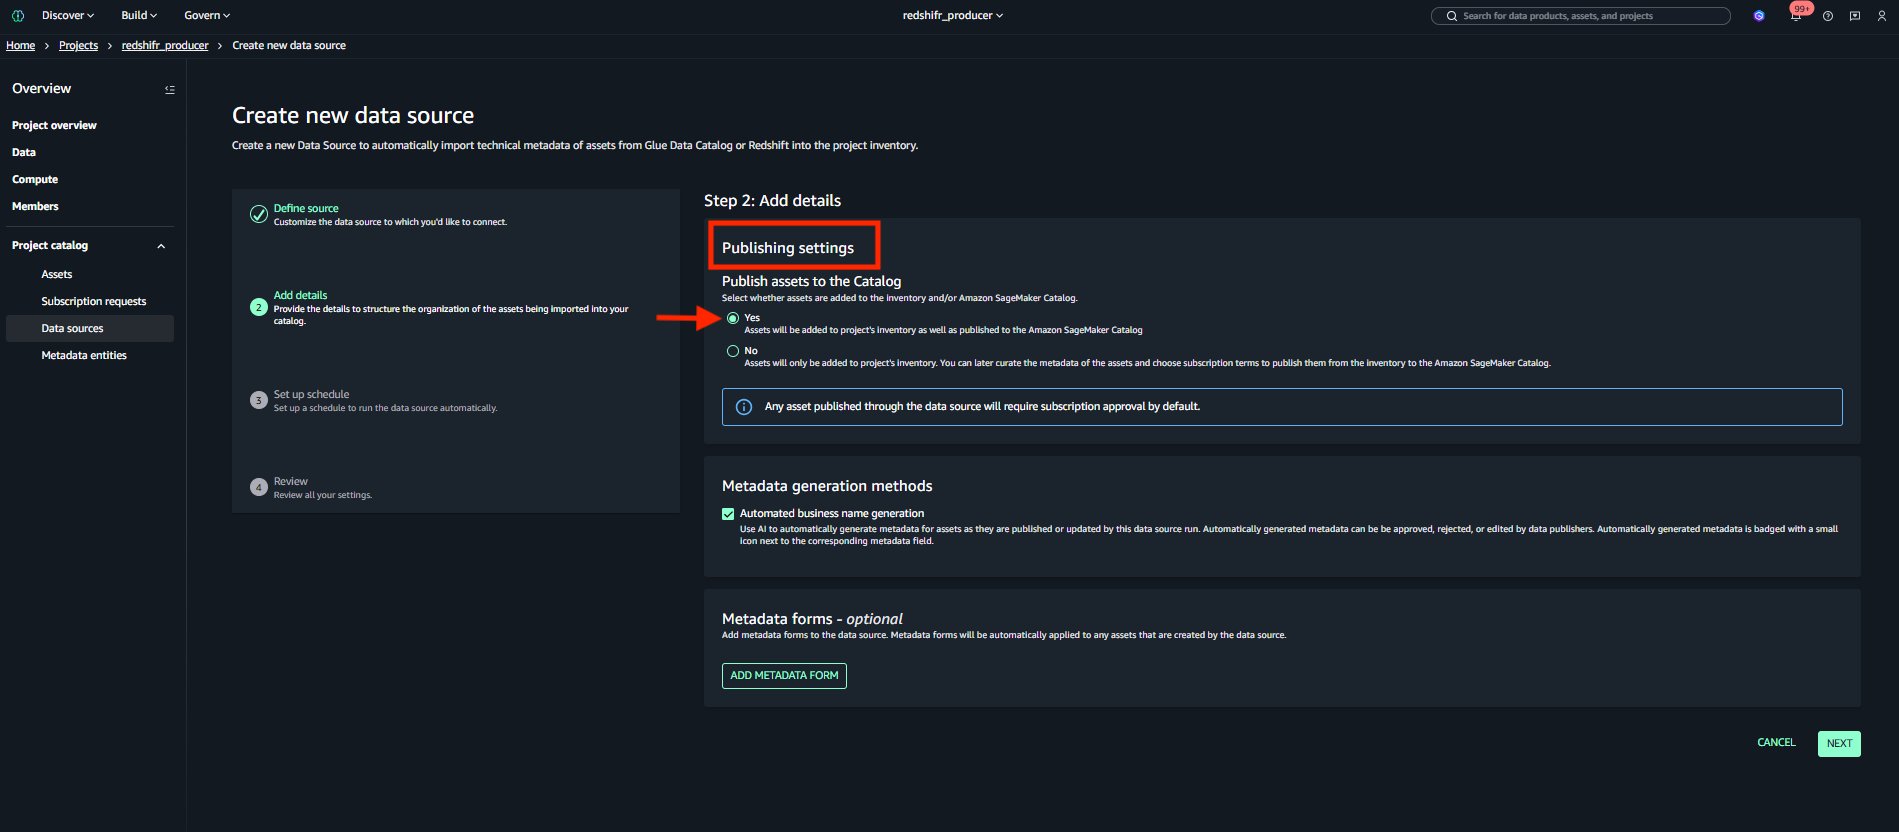Focus the search data products input field
The height and width of the screenshot is (832, 1899).
click(x=1580, y=16)
